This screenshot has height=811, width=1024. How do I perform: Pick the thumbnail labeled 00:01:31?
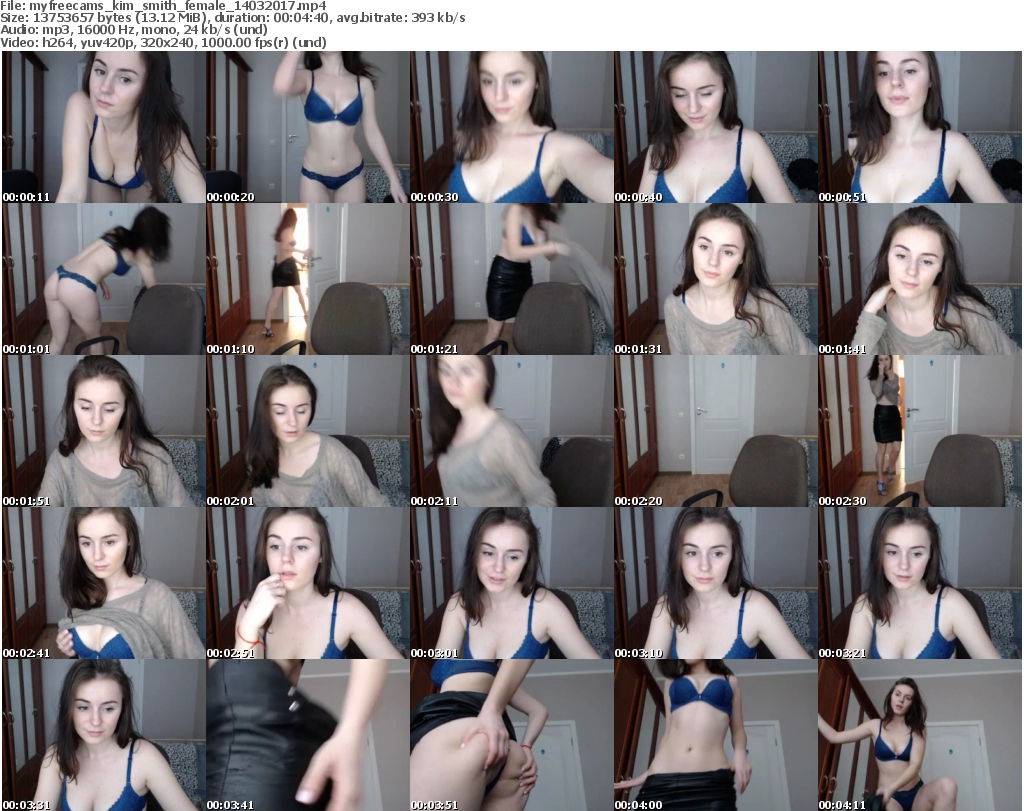tap(716, 279)
